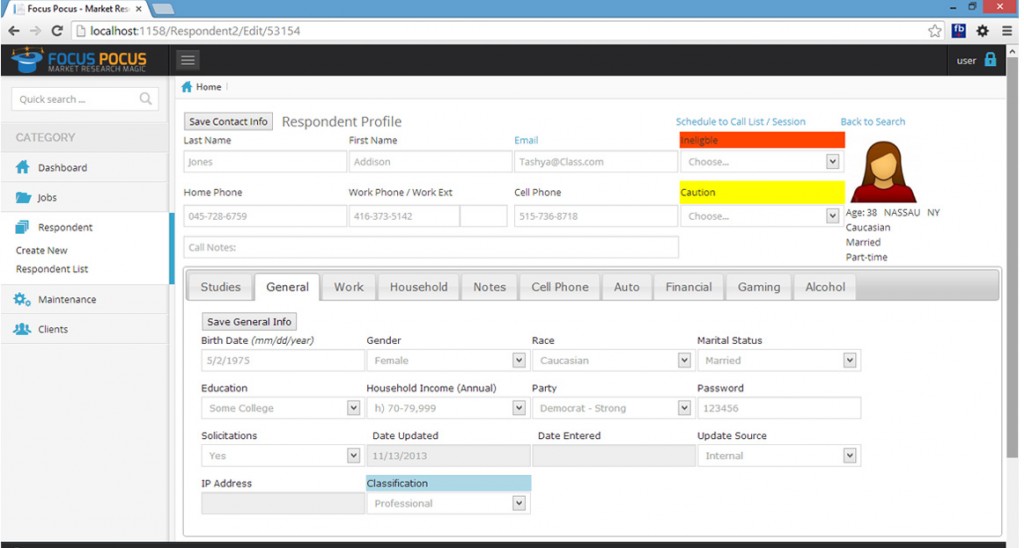Screen dimensions: 1024x548
Task: Select Respondent List in sidebar
Action: pos(52,269)
